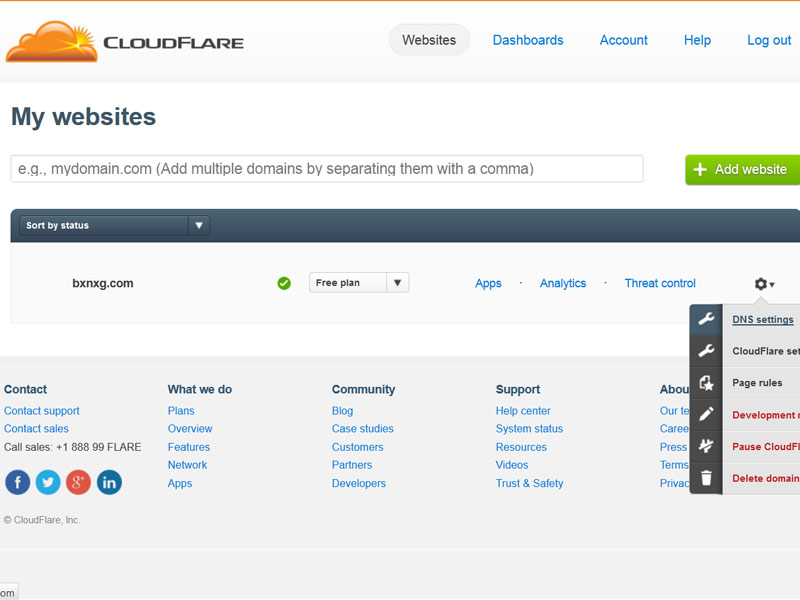Image resolution: width=800 pixels, height=600 pixels.
Task: Choose CloudFlare settings from the gear menu
Action: pyautogui.click(x=766, y=351)
